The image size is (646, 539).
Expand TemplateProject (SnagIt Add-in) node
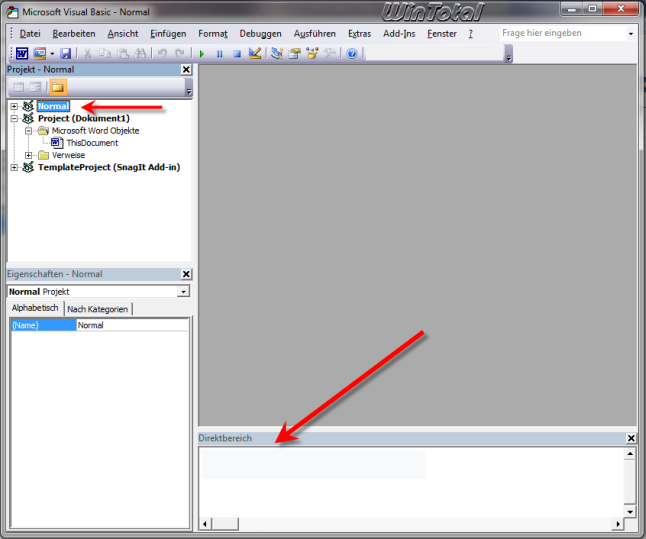click(14, 168)
